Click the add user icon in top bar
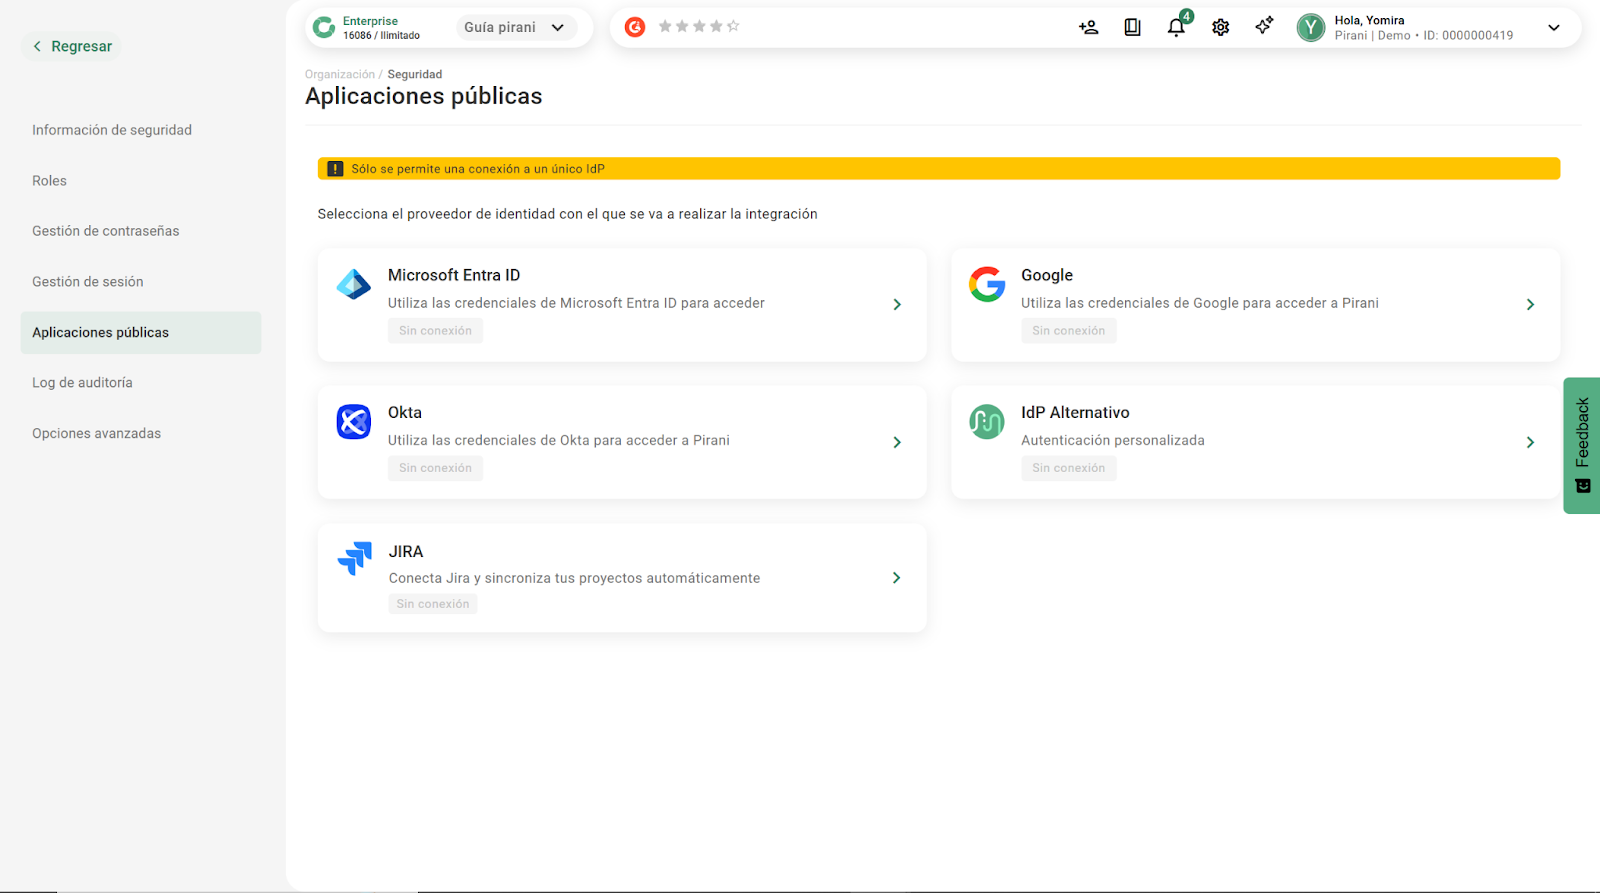The image size is (1600, 893). coord(1088,27)
